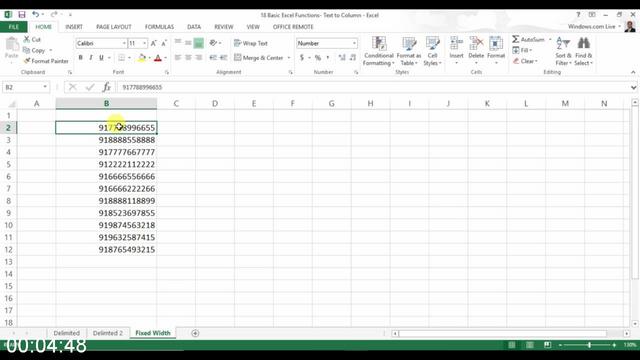This screenshot has height=360, width=640.
Task: Open the font name Calibri dropdown
Action: (x=124, y=43)
